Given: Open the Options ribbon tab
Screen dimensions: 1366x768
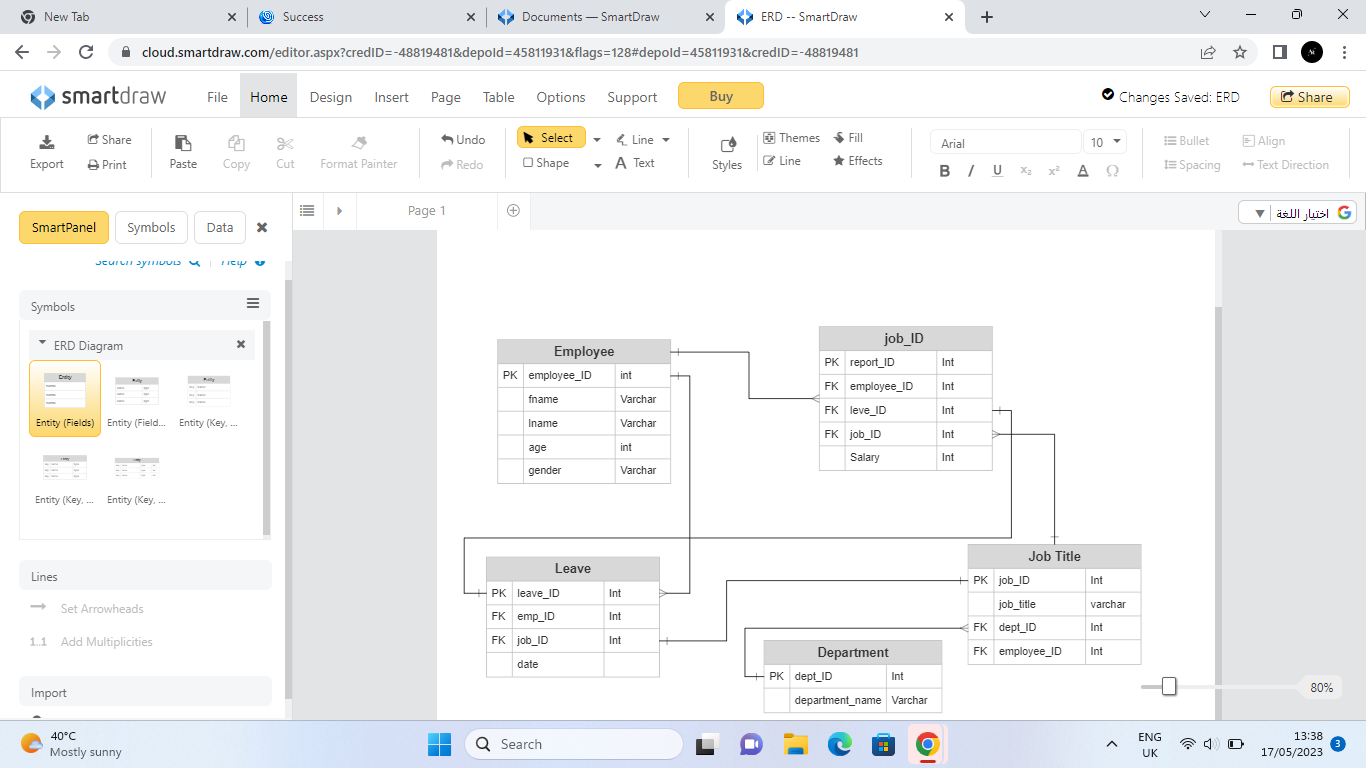Looking at the screenshot, I should click(x=561, y=97).
